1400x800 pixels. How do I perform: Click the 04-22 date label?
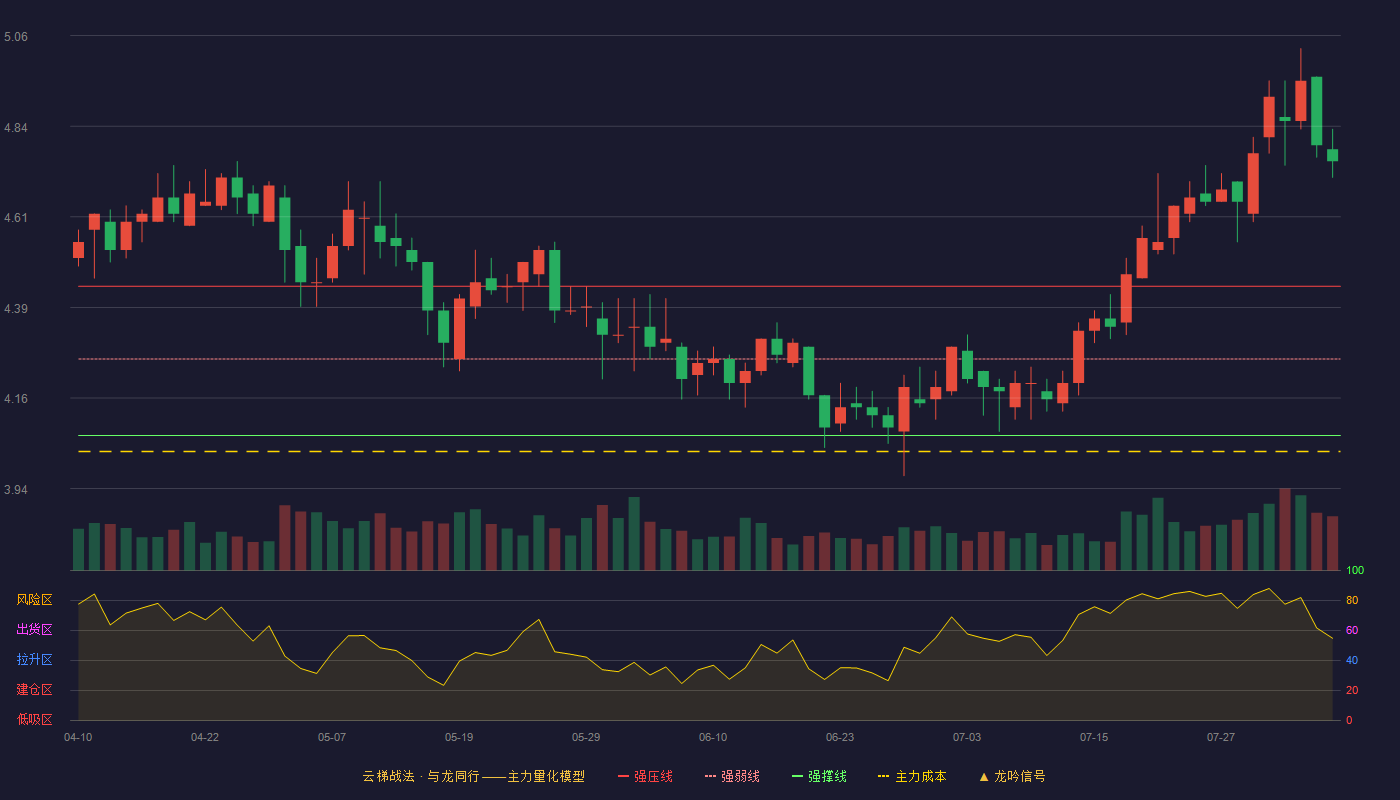205,737
